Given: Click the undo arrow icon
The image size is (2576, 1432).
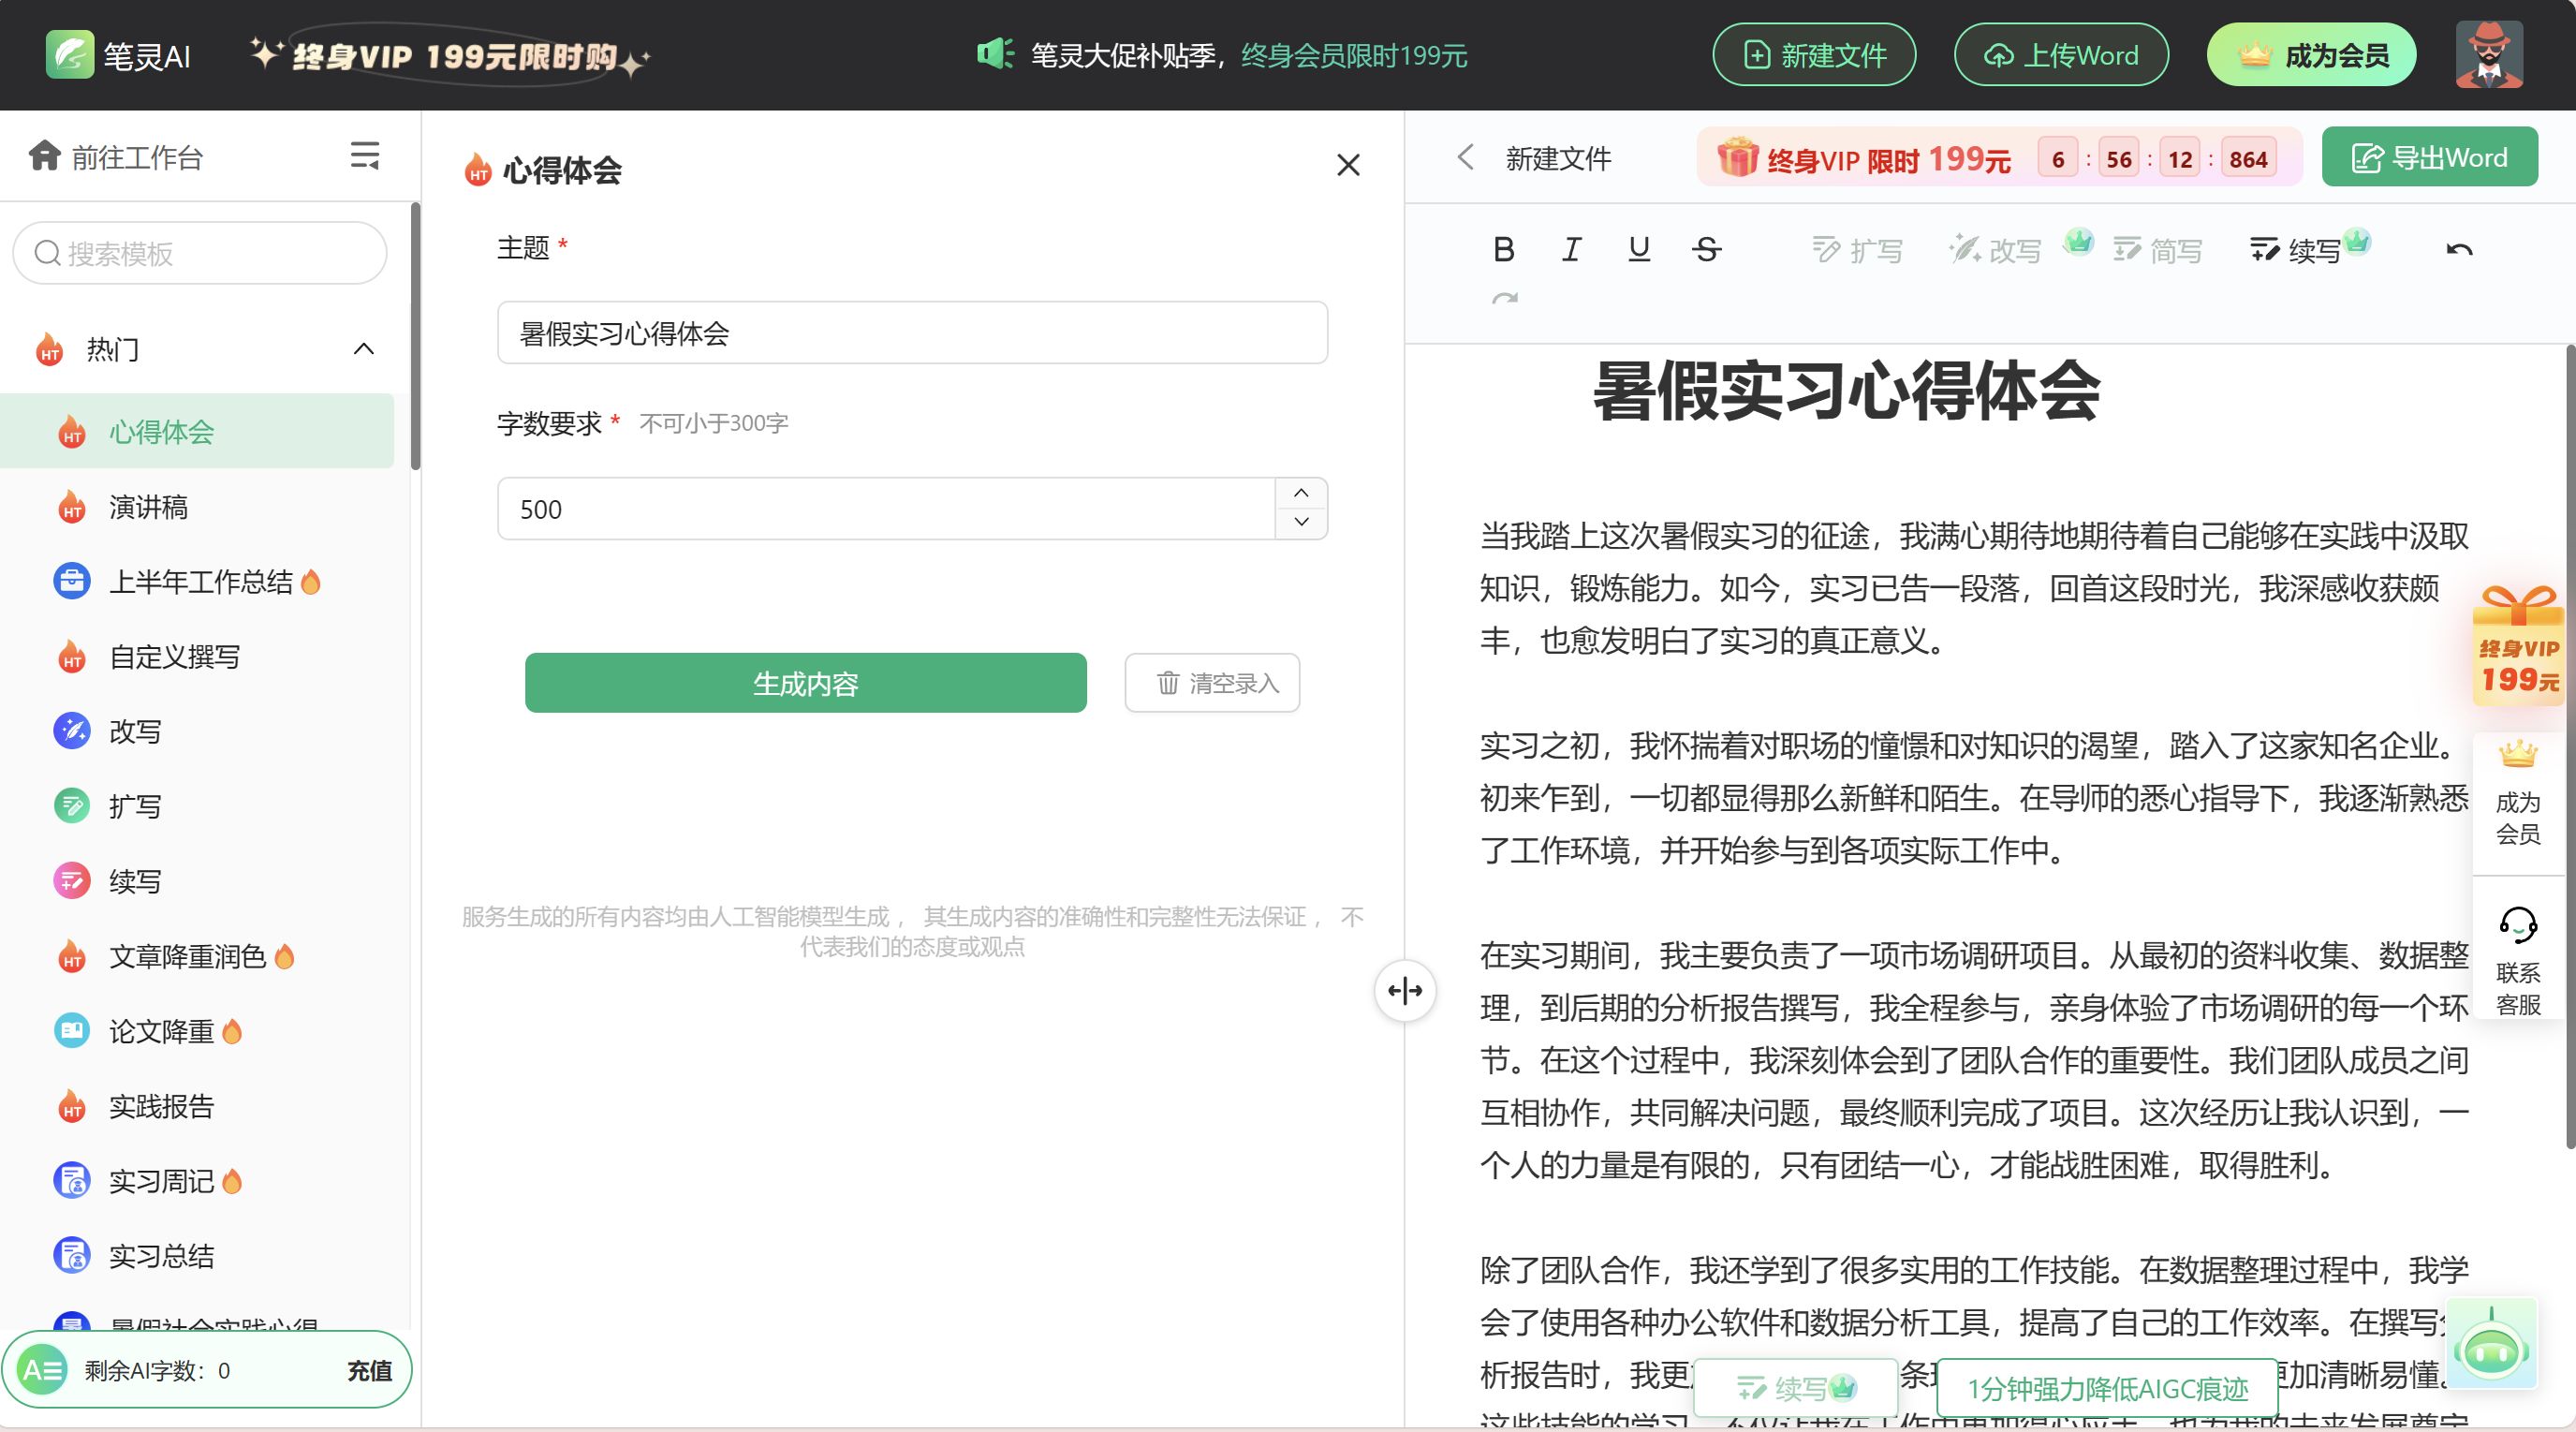Looking at the screenshot, I should [x=2459, y=250].
